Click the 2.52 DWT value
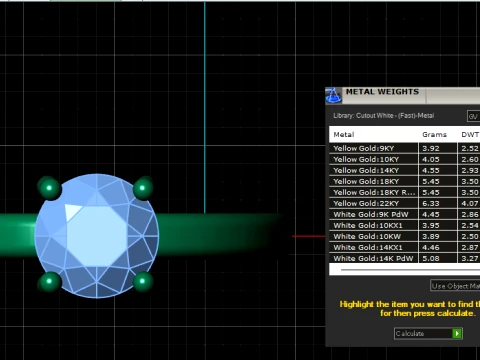The height and width of the screenshot is (360, 480). click(x=470, y=149)
